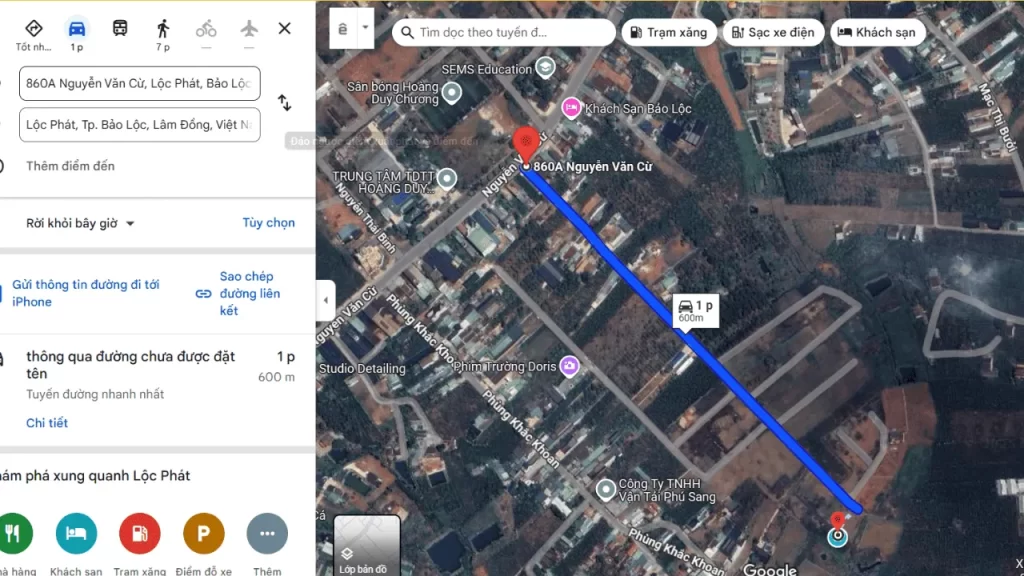
Task: Click the Studio Detailing map label
Action: click(362, 368)
